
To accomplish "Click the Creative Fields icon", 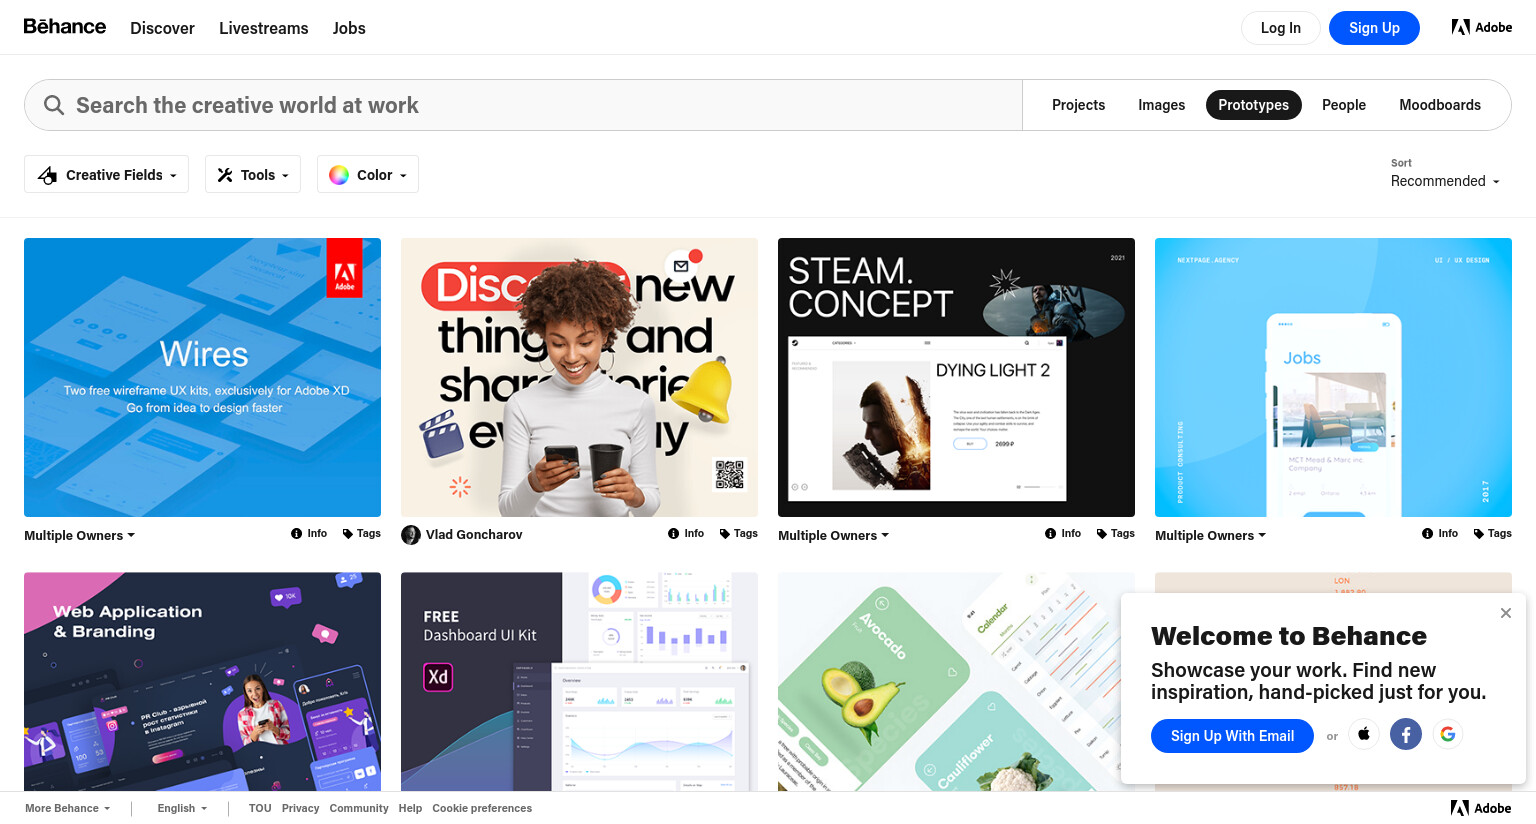I will click(47, 175).
